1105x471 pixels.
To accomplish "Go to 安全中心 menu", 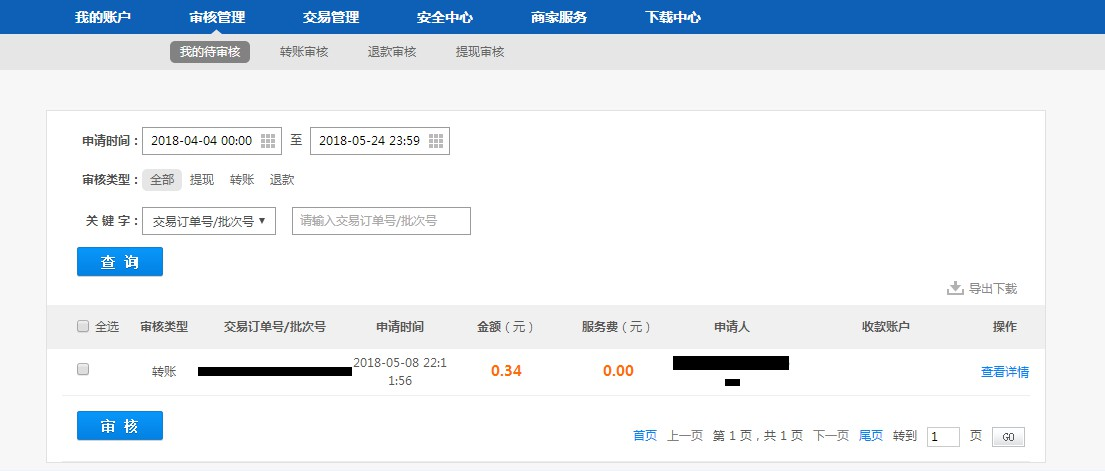I will pos(445,17).
